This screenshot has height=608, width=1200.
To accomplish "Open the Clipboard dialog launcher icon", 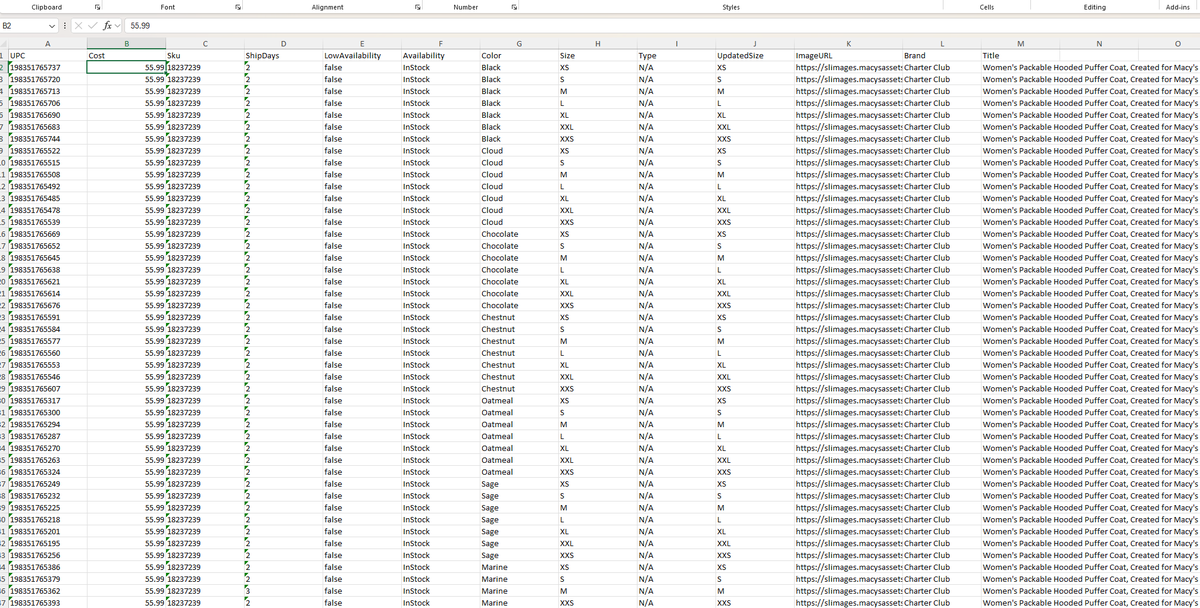I will tap(98, 7).
